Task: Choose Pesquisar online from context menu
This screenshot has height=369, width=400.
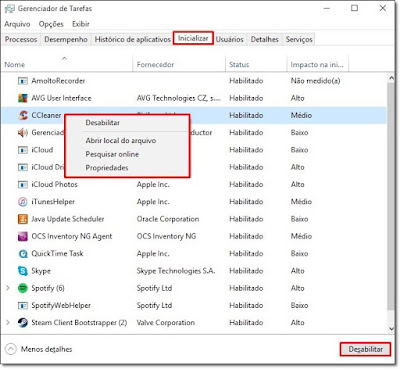Action: [x=112, y=154]
